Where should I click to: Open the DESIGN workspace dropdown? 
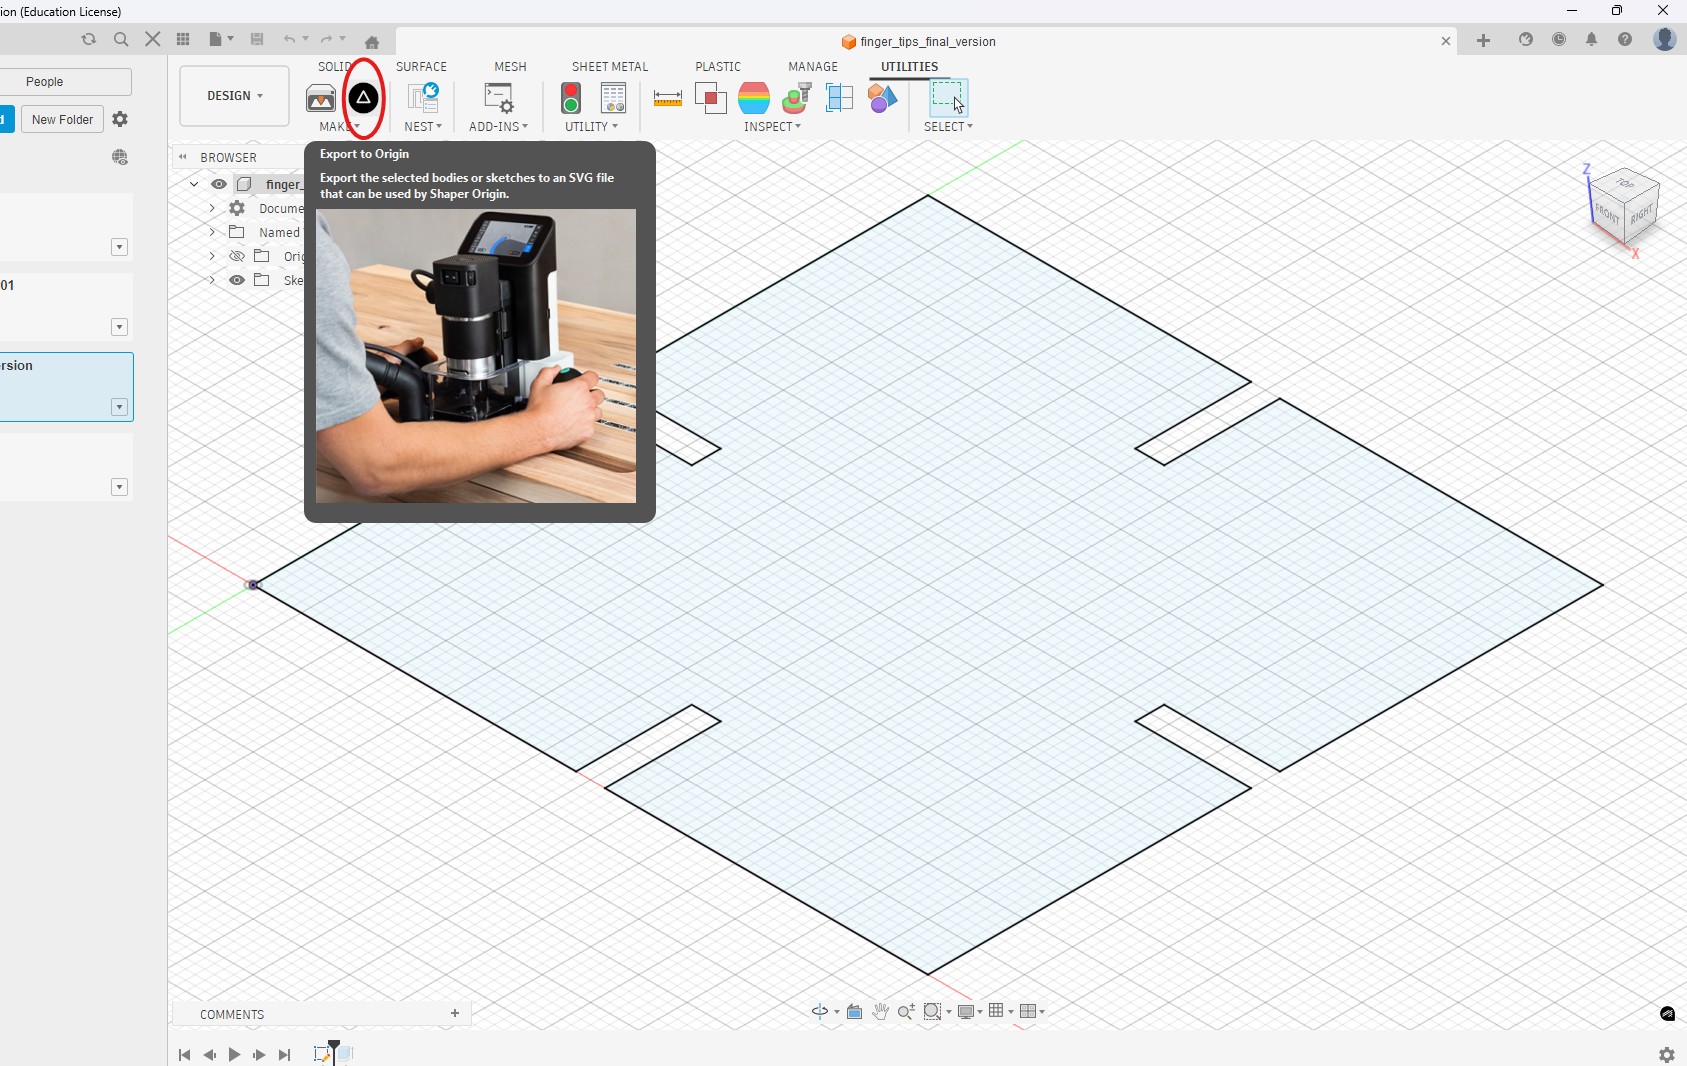pyautogui.click(x=234, y=96)
